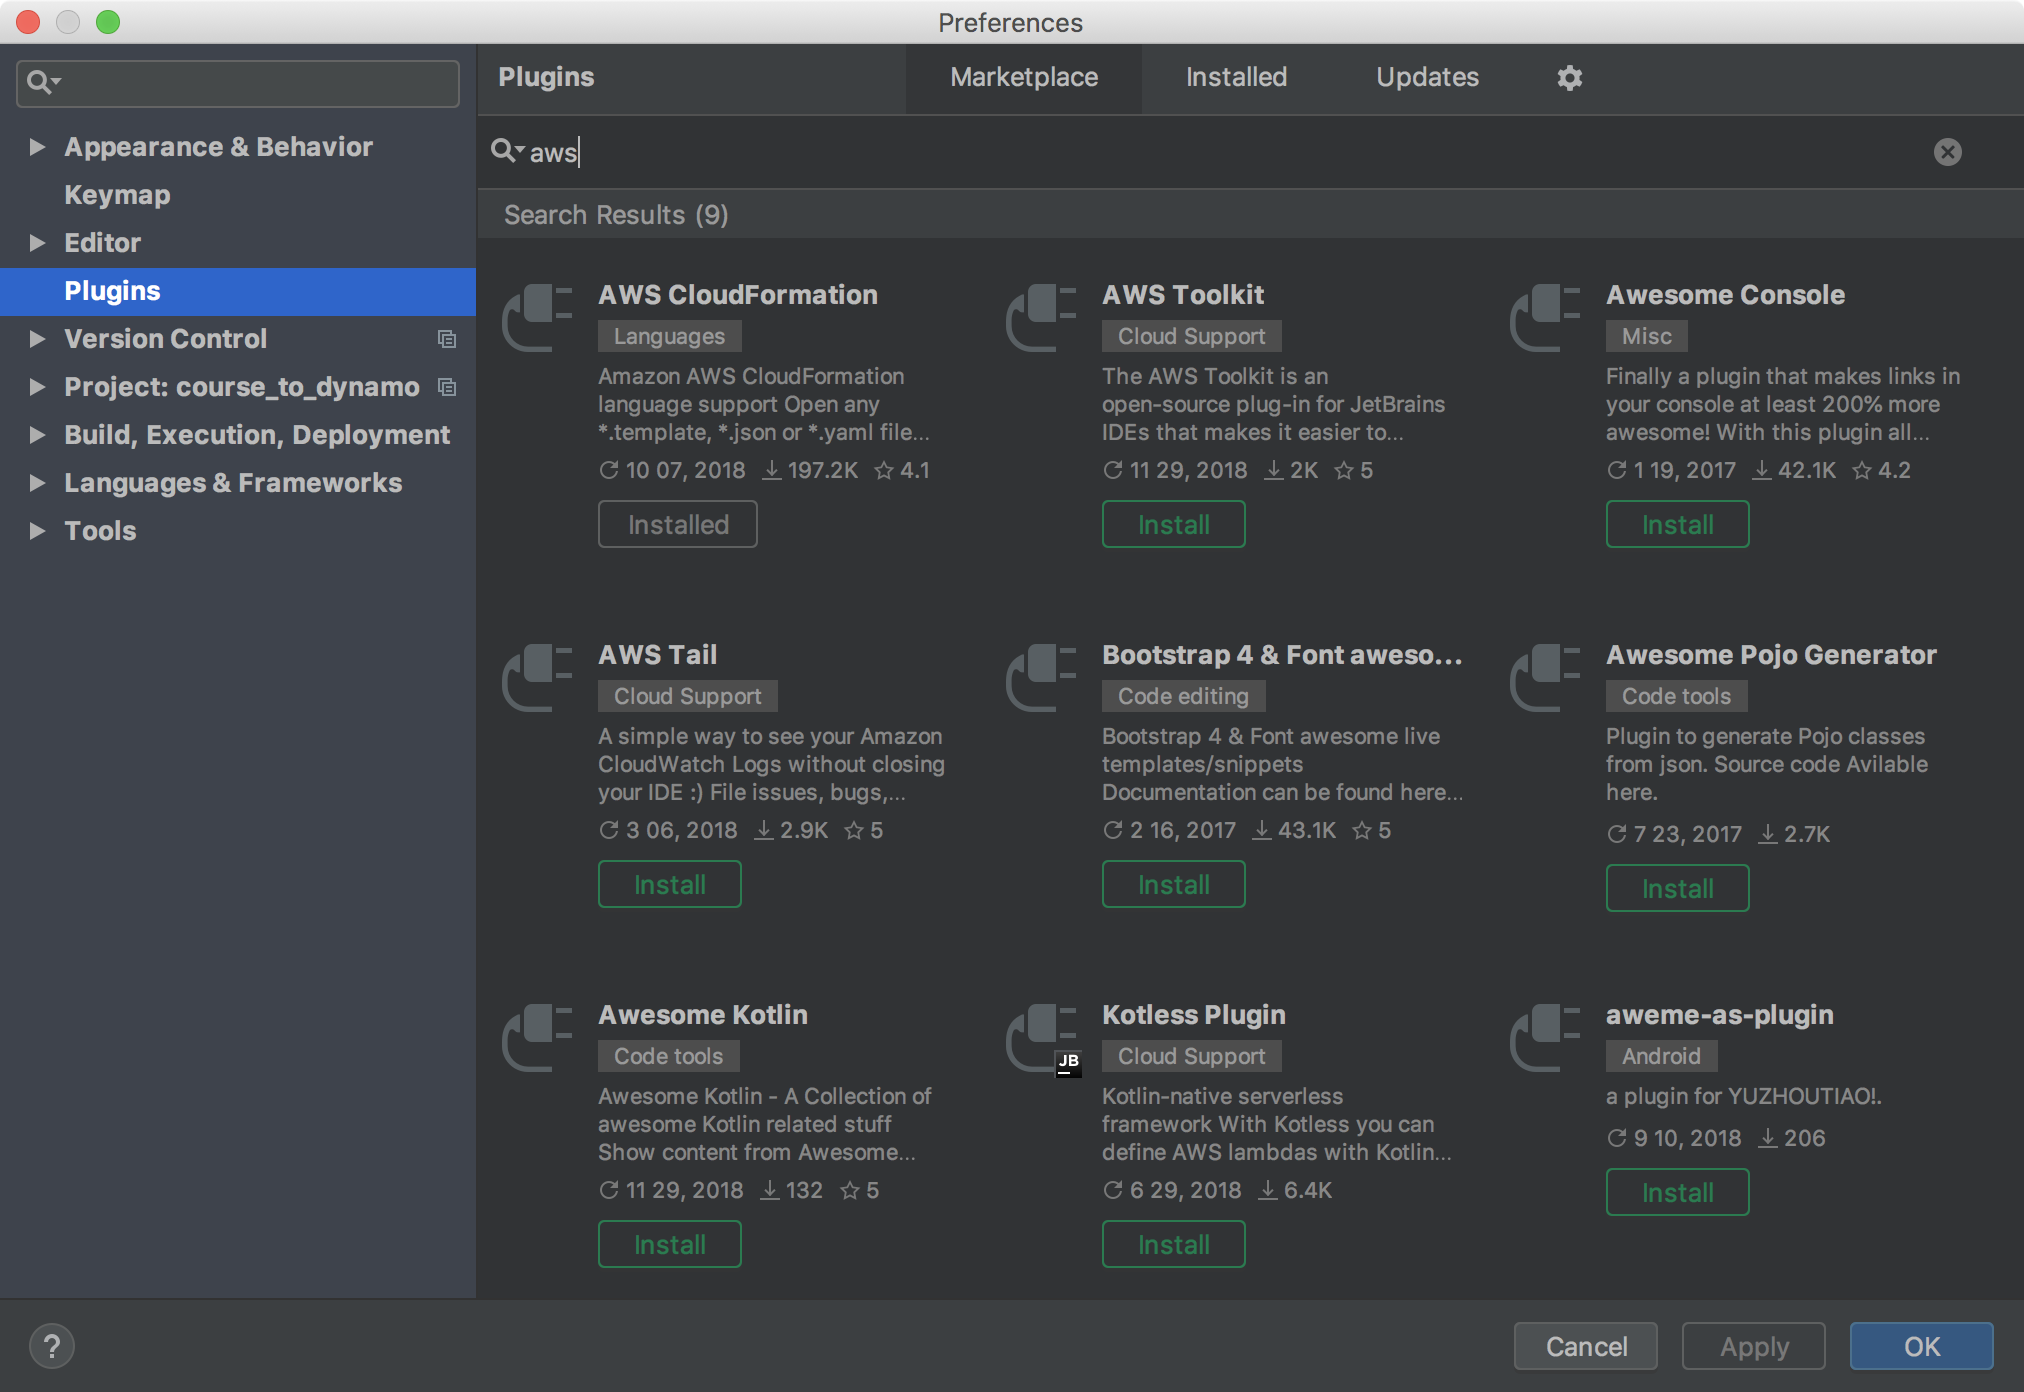Install the AWS Tail plugin
Viewport: 2024px width, 1392px height.
[670, 884]
